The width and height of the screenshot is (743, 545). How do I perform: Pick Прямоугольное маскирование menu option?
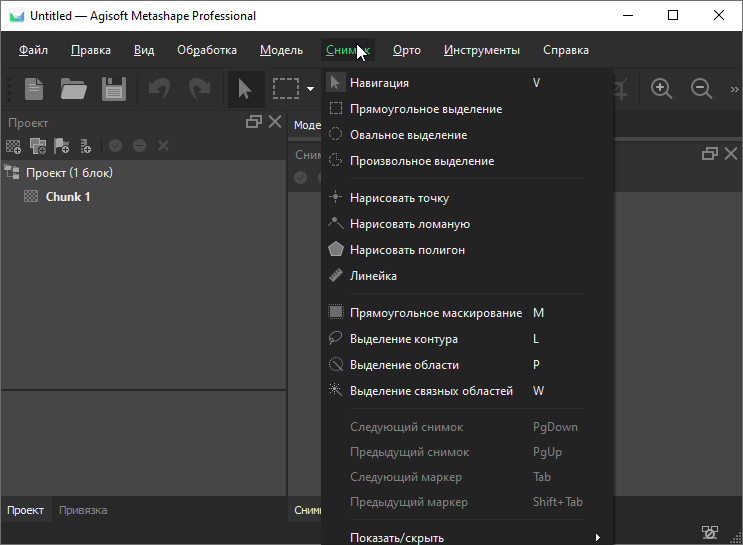[435, 313]
